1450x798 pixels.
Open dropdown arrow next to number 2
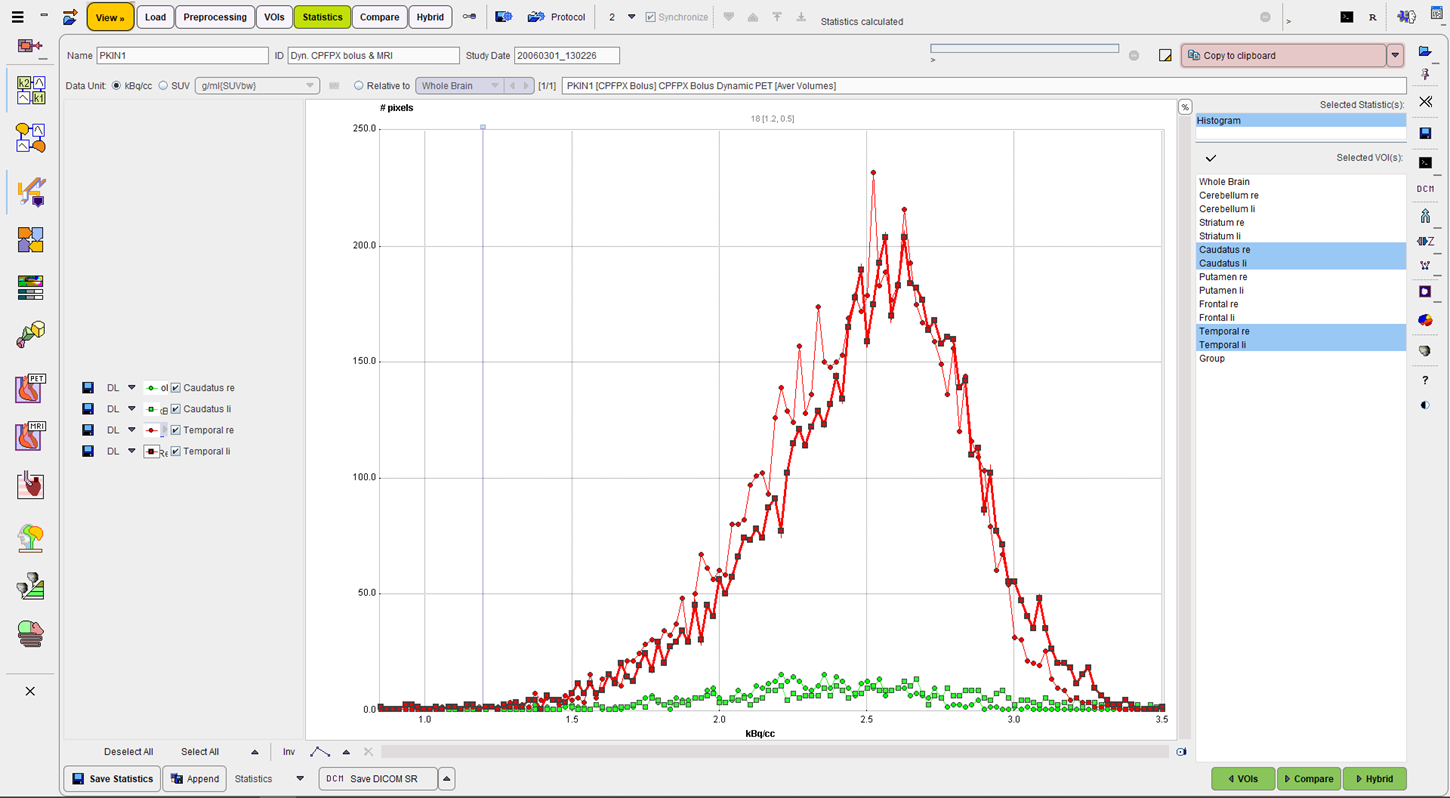tap(631, 17)
